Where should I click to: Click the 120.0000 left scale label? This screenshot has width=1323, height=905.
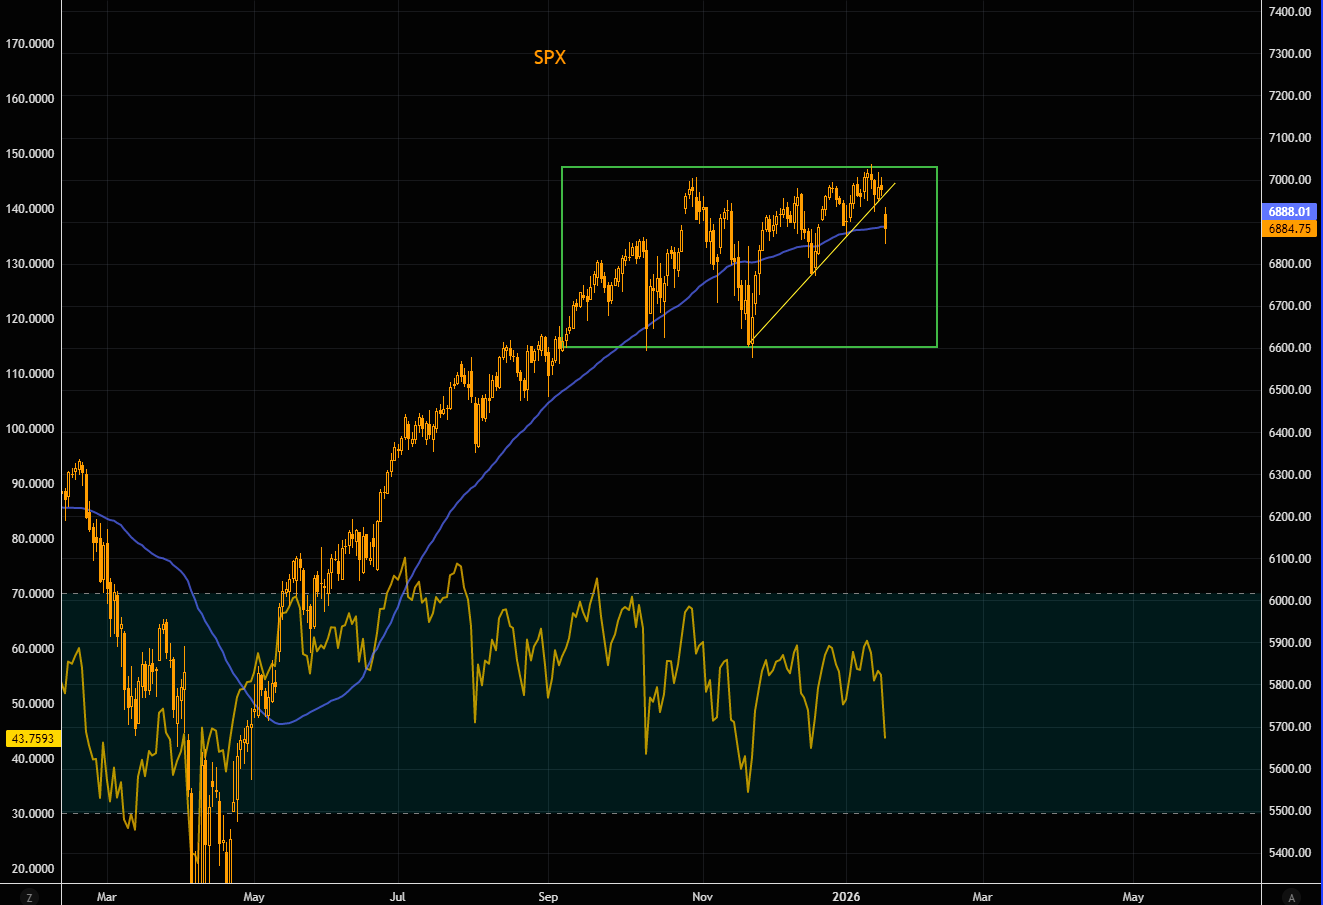coord(29,319)
